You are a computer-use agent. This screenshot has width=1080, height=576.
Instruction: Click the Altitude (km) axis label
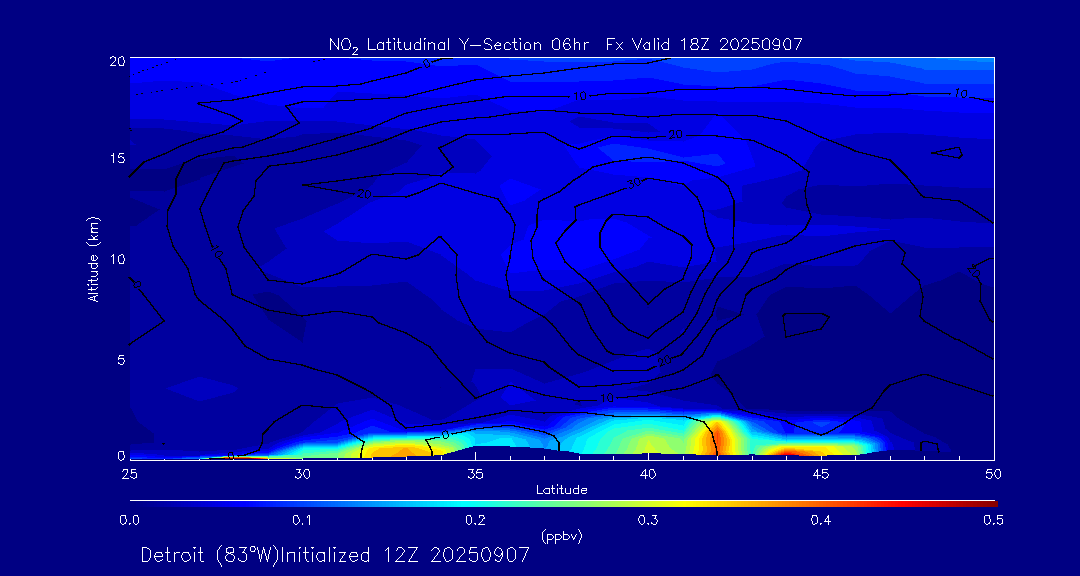coord(93,258)
